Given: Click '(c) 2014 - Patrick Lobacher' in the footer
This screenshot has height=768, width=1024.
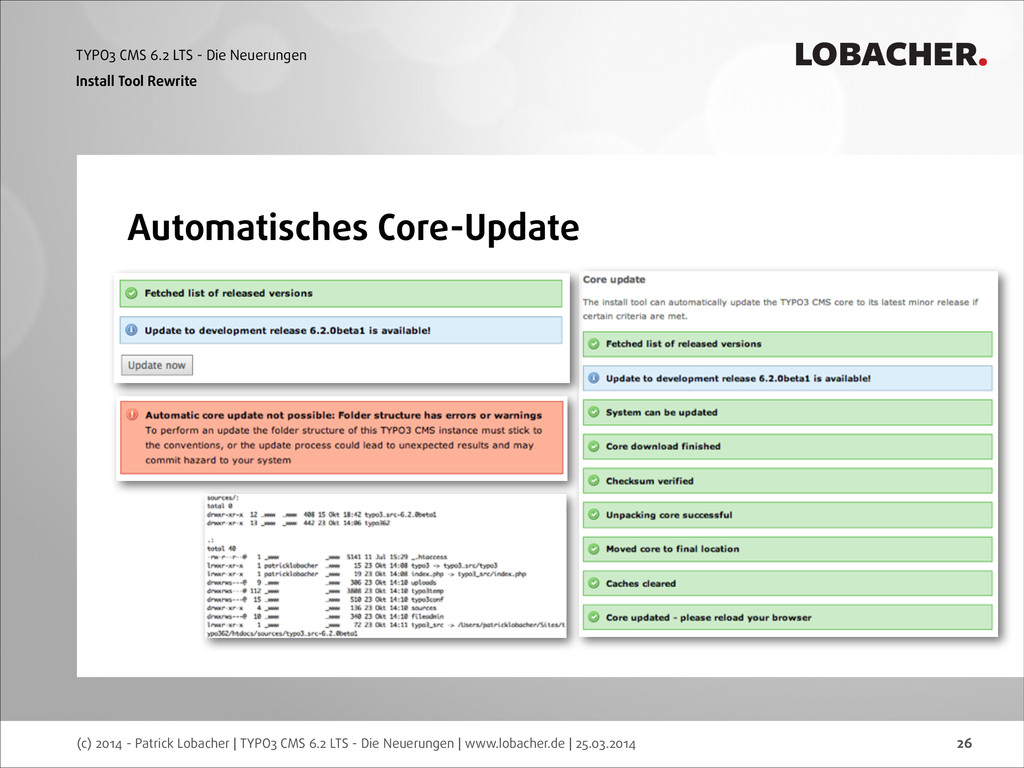Looking at the screenshot, I should click(x=153, y=743).
